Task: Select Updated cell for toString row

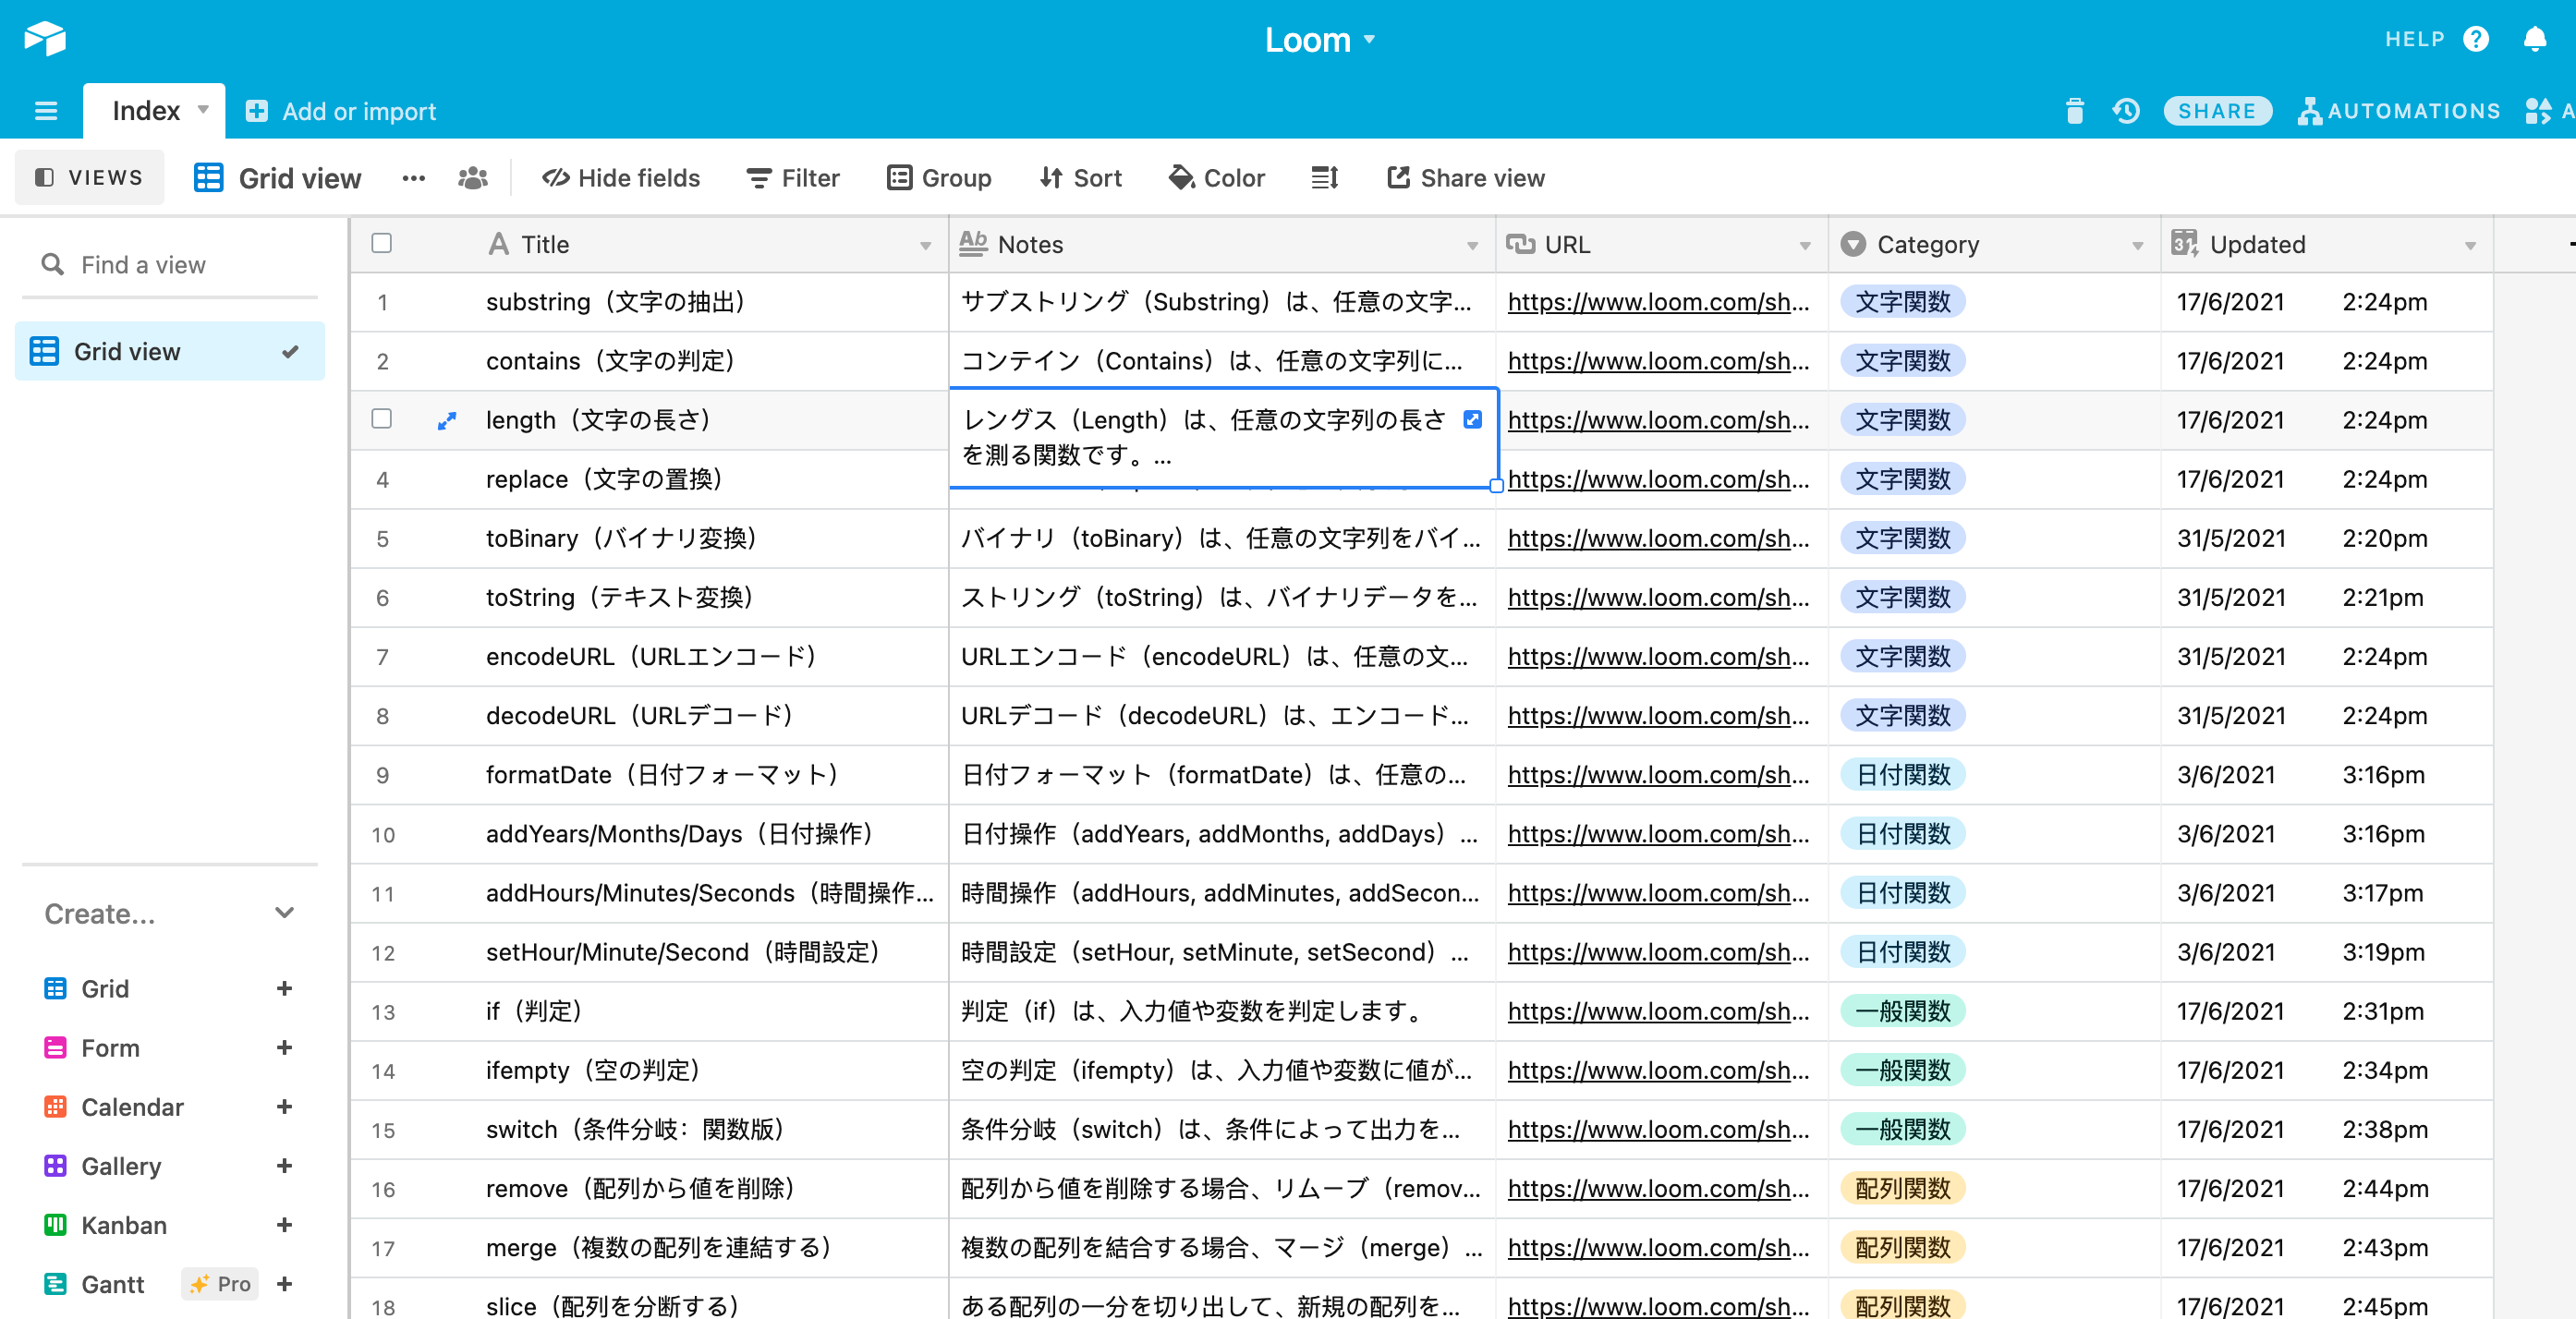Action: pyautogui.click(x=2326, y=598)
